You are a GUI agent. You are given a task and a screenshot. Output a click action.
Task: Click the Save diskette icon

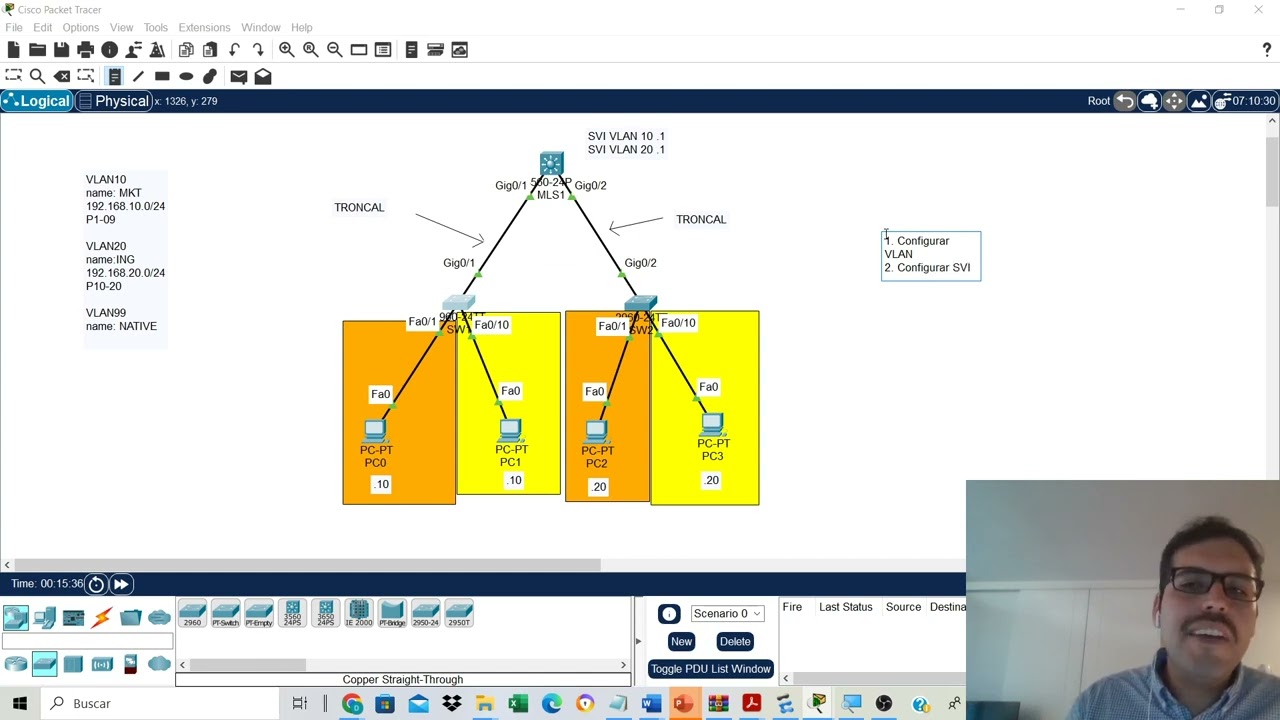[x=61, y=50]
